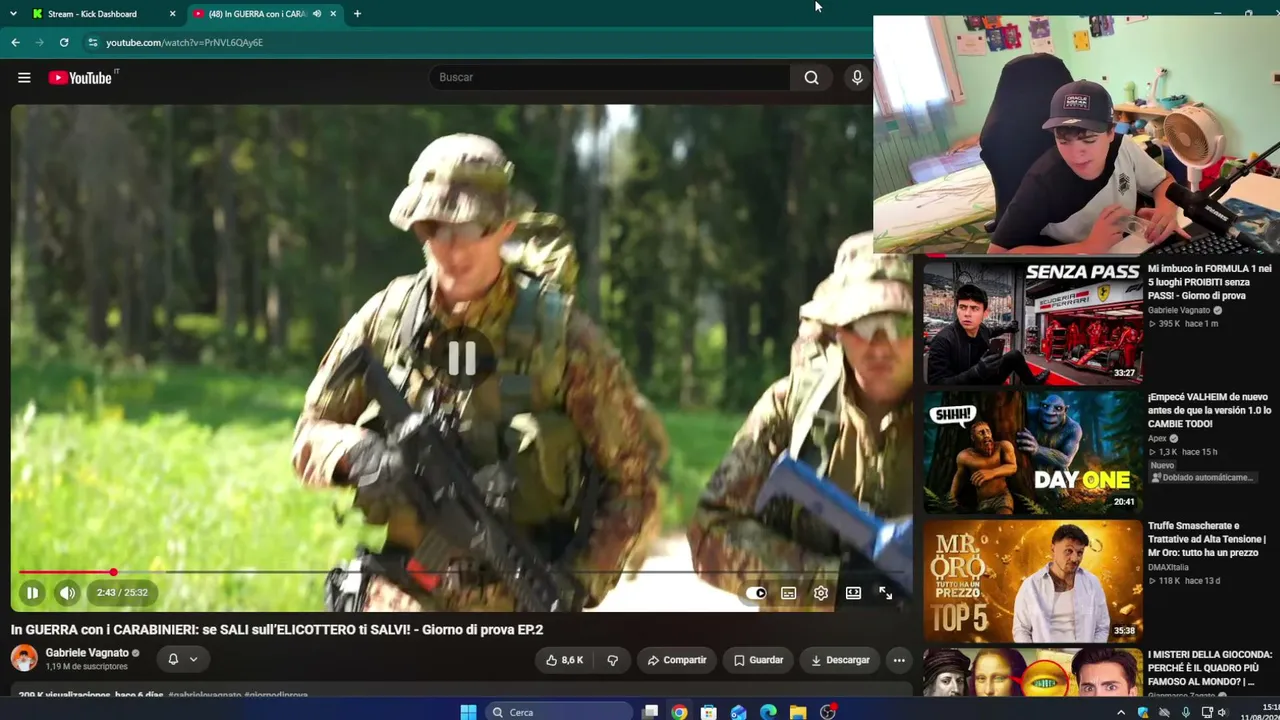Open the Gioconda mysteries video thumbnail

point(1032,673)
